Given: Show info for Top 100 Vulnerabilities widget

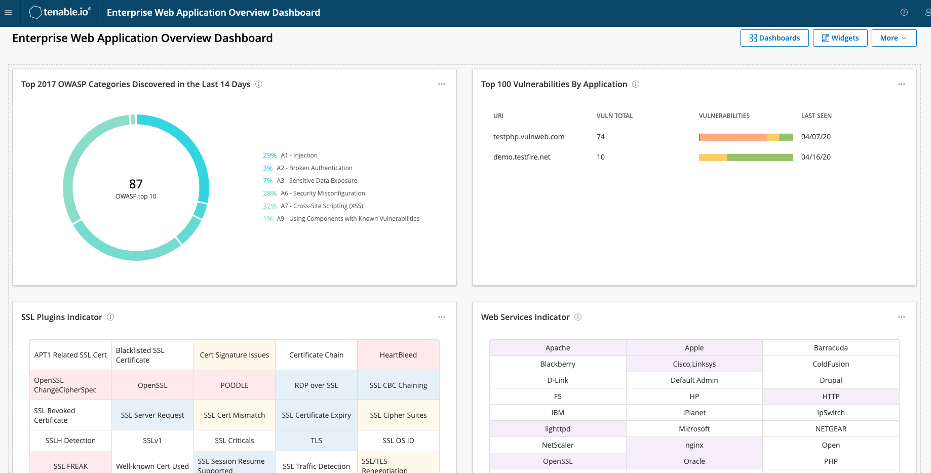Looking at the screenshot, I should [635, 84].
